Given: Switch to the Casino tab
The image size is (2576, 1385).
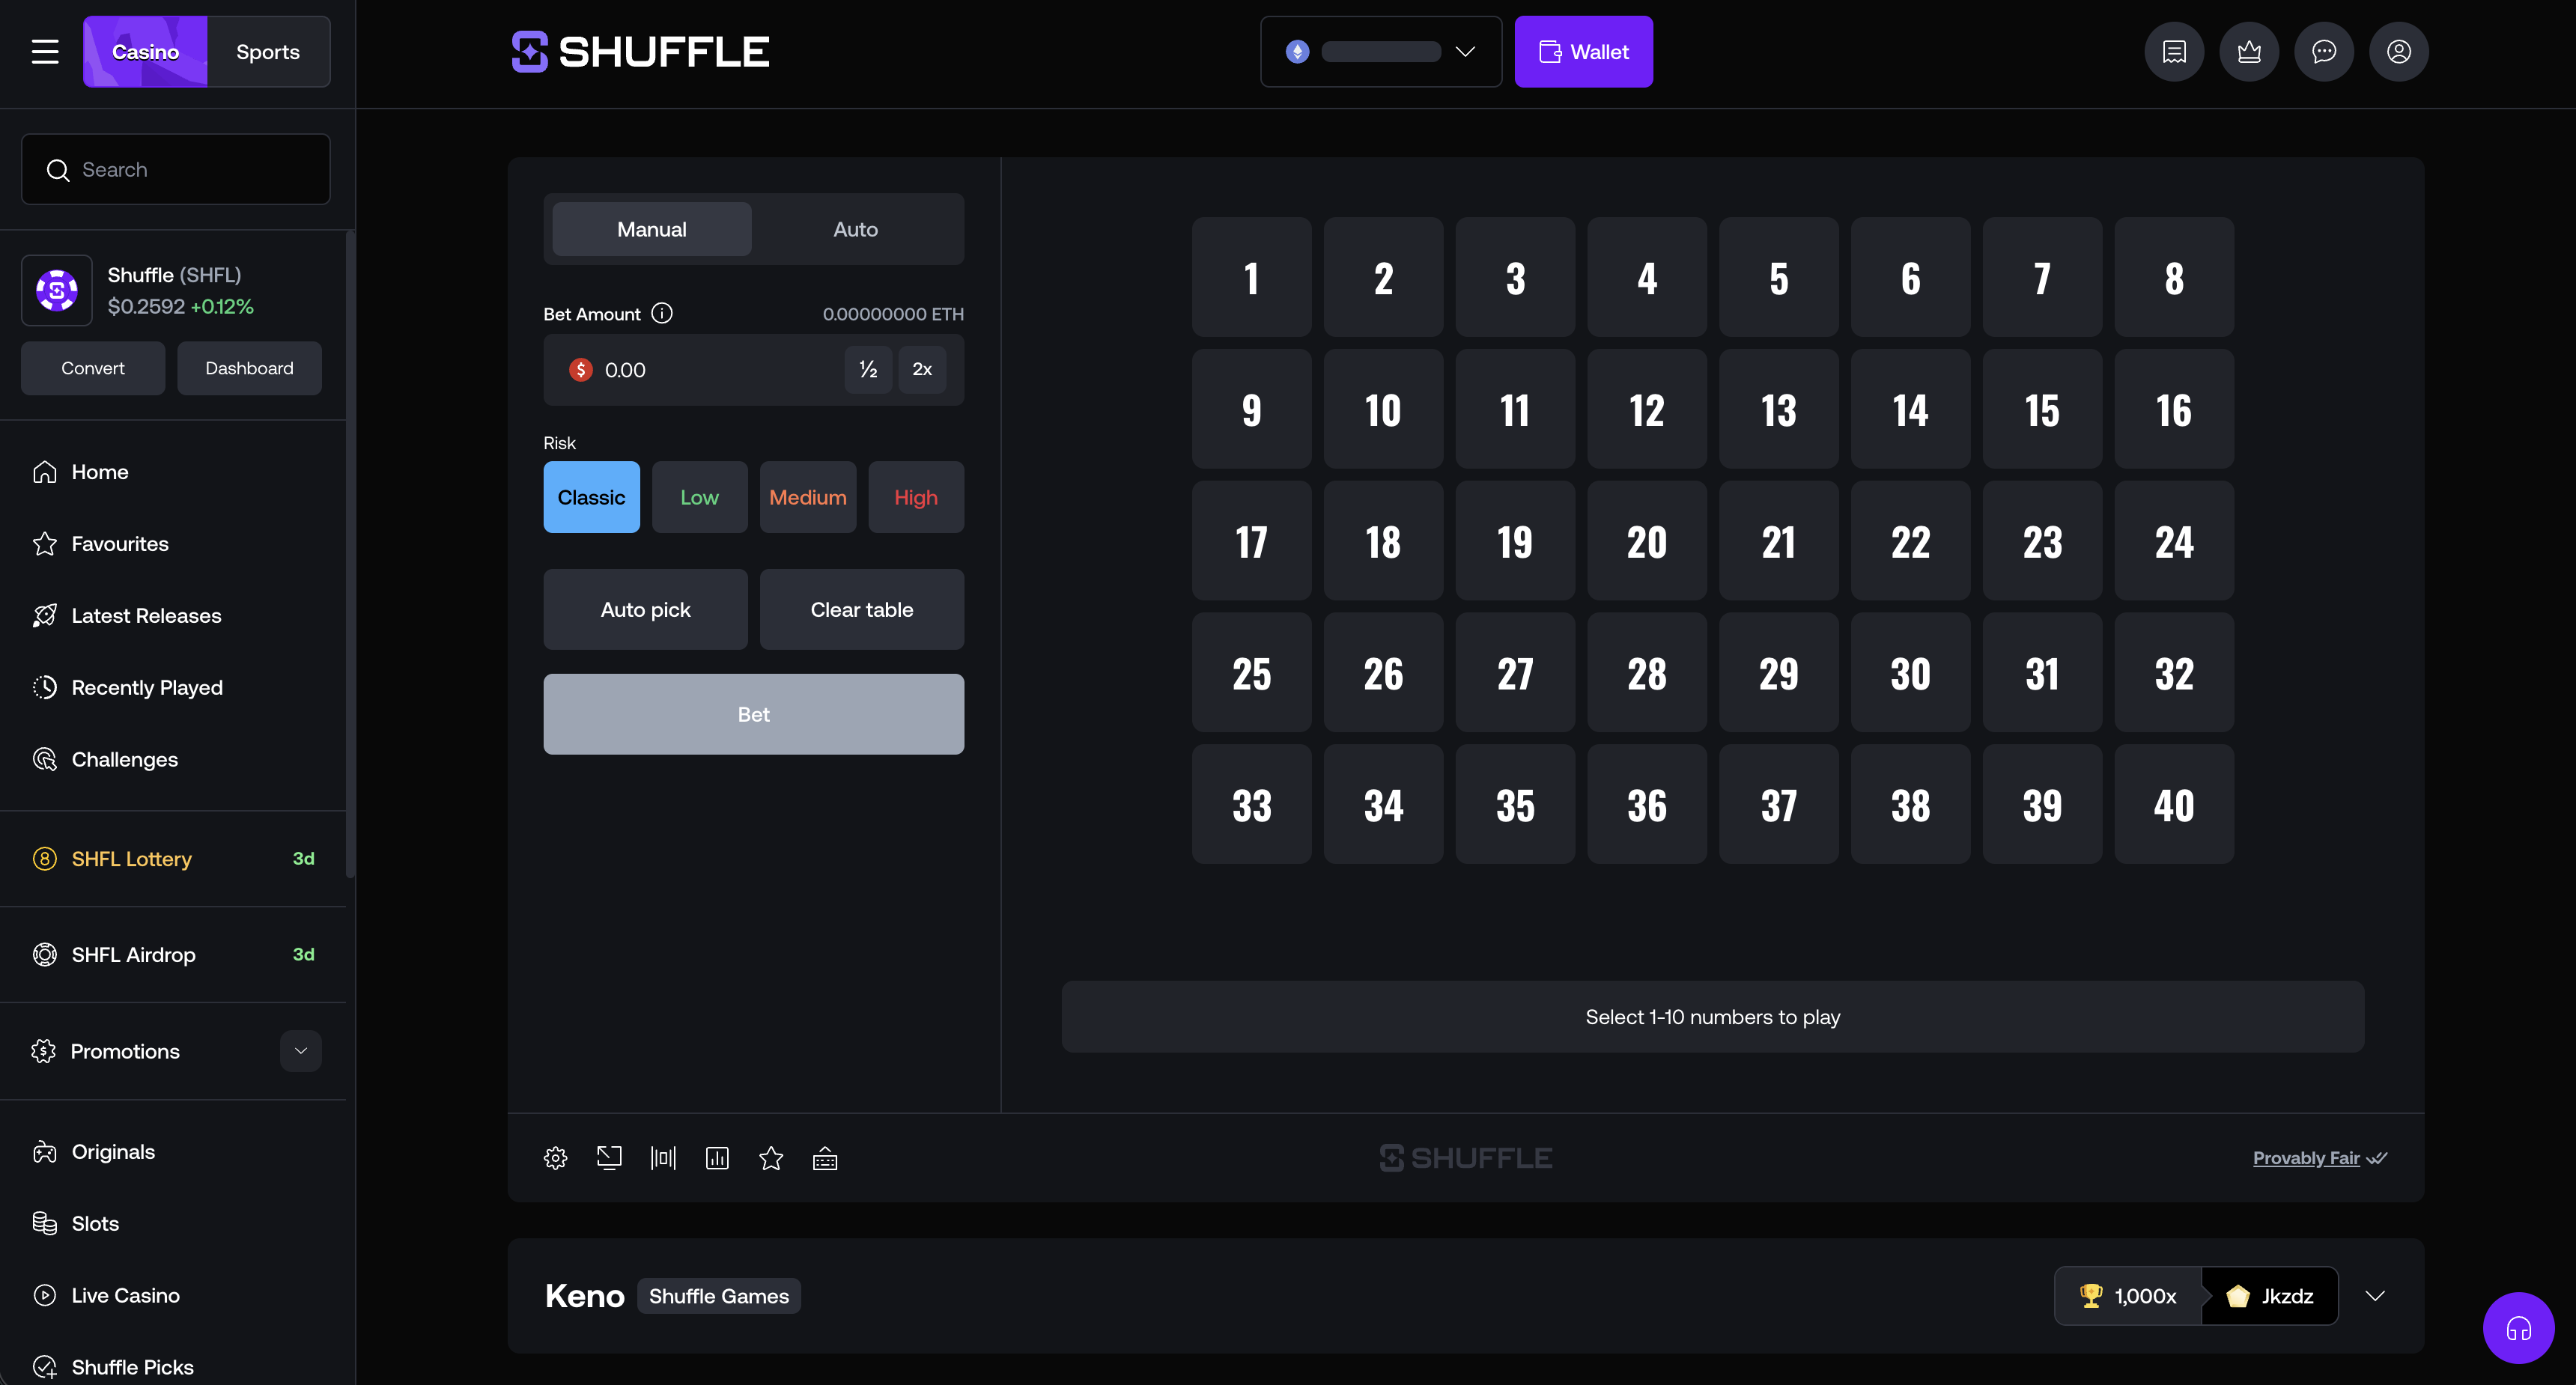Looking at the screenshot, I should (x=145, y=52).
